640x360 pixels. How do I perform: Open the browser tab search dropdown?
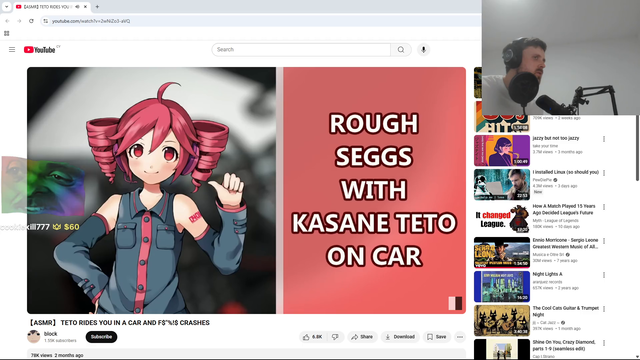click(7, 7)
